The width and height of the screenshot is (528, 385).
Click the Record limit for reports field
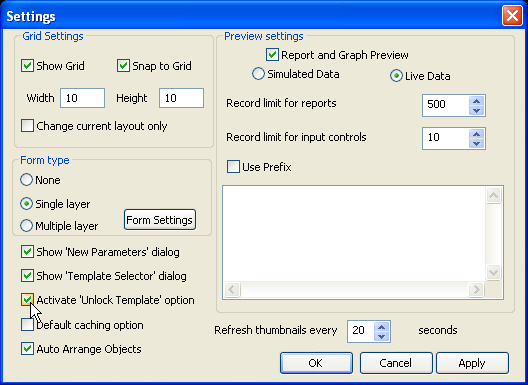point(446,105)
